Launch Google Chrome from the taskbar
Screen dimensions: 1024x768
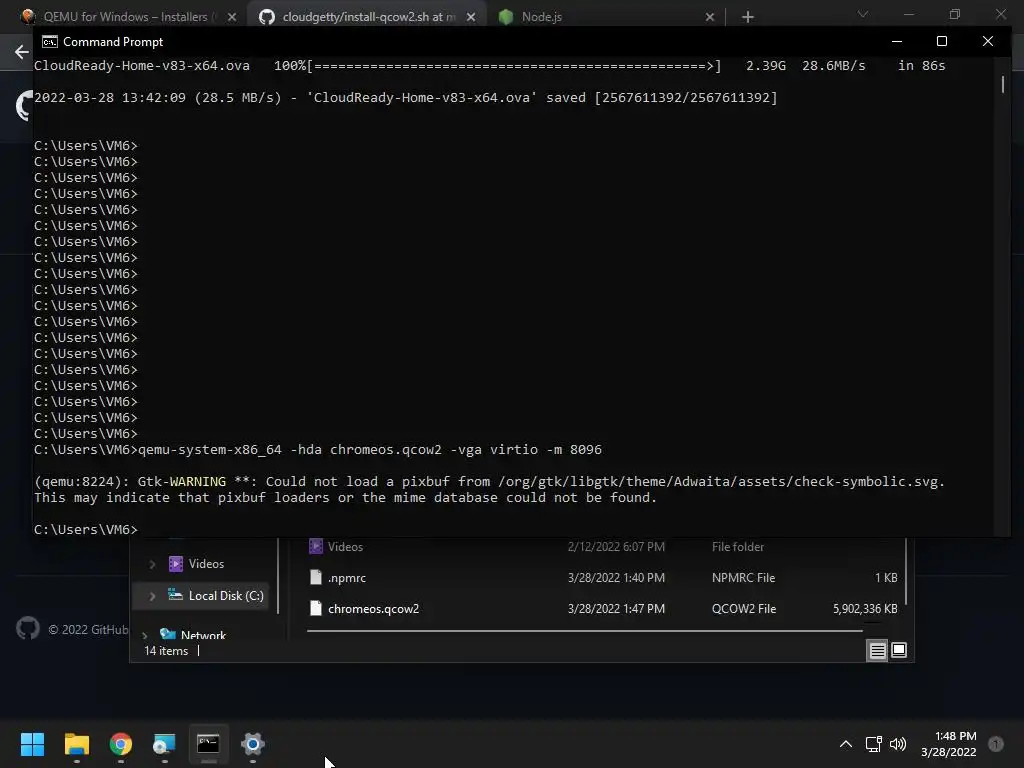point(120,744)
